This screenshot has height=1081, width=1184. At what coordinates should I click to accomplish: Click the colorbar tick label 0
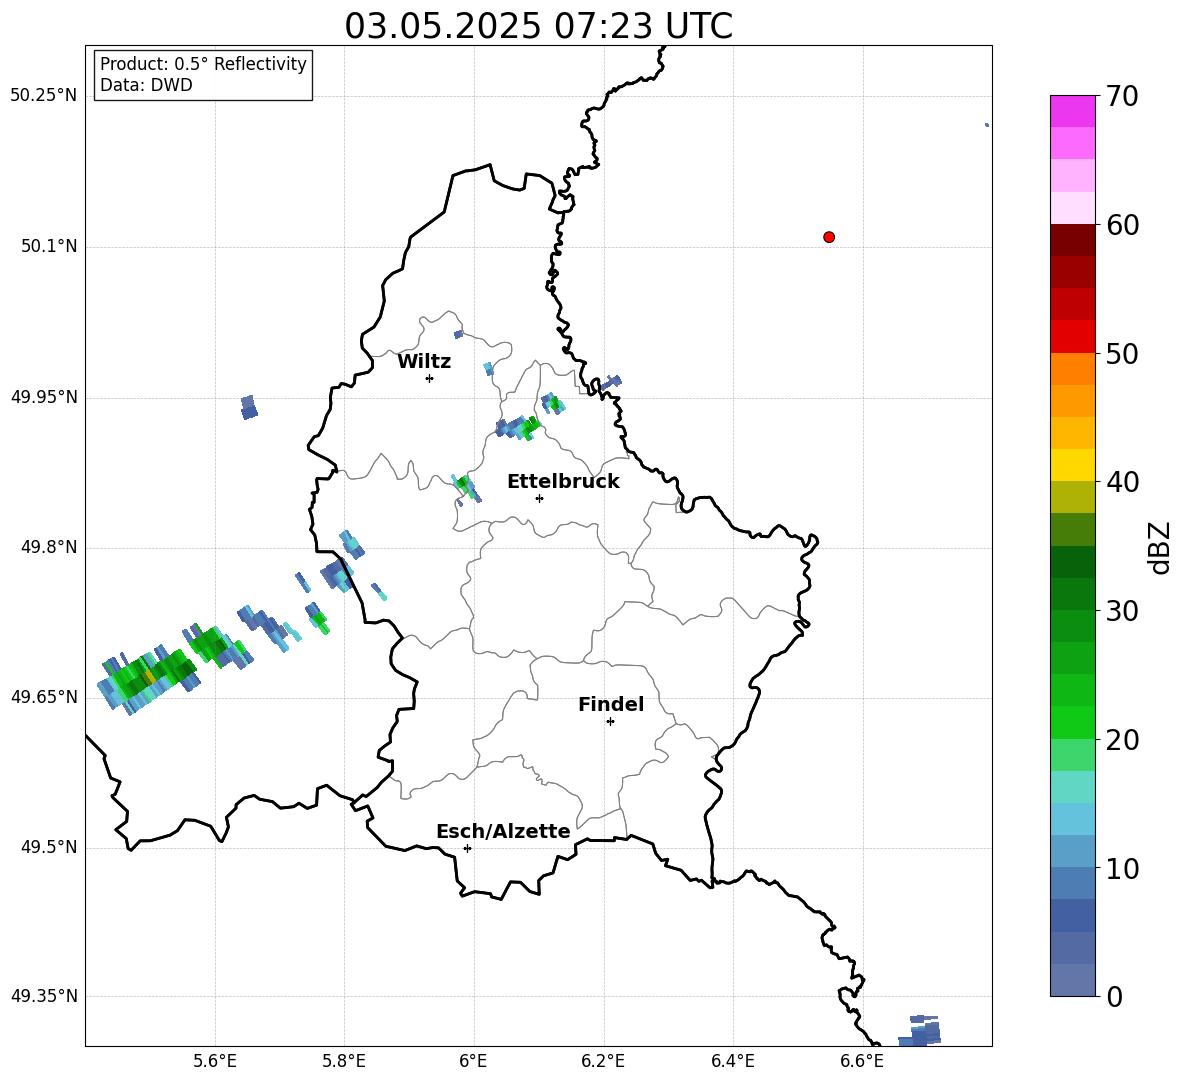tap(1115, 997)
